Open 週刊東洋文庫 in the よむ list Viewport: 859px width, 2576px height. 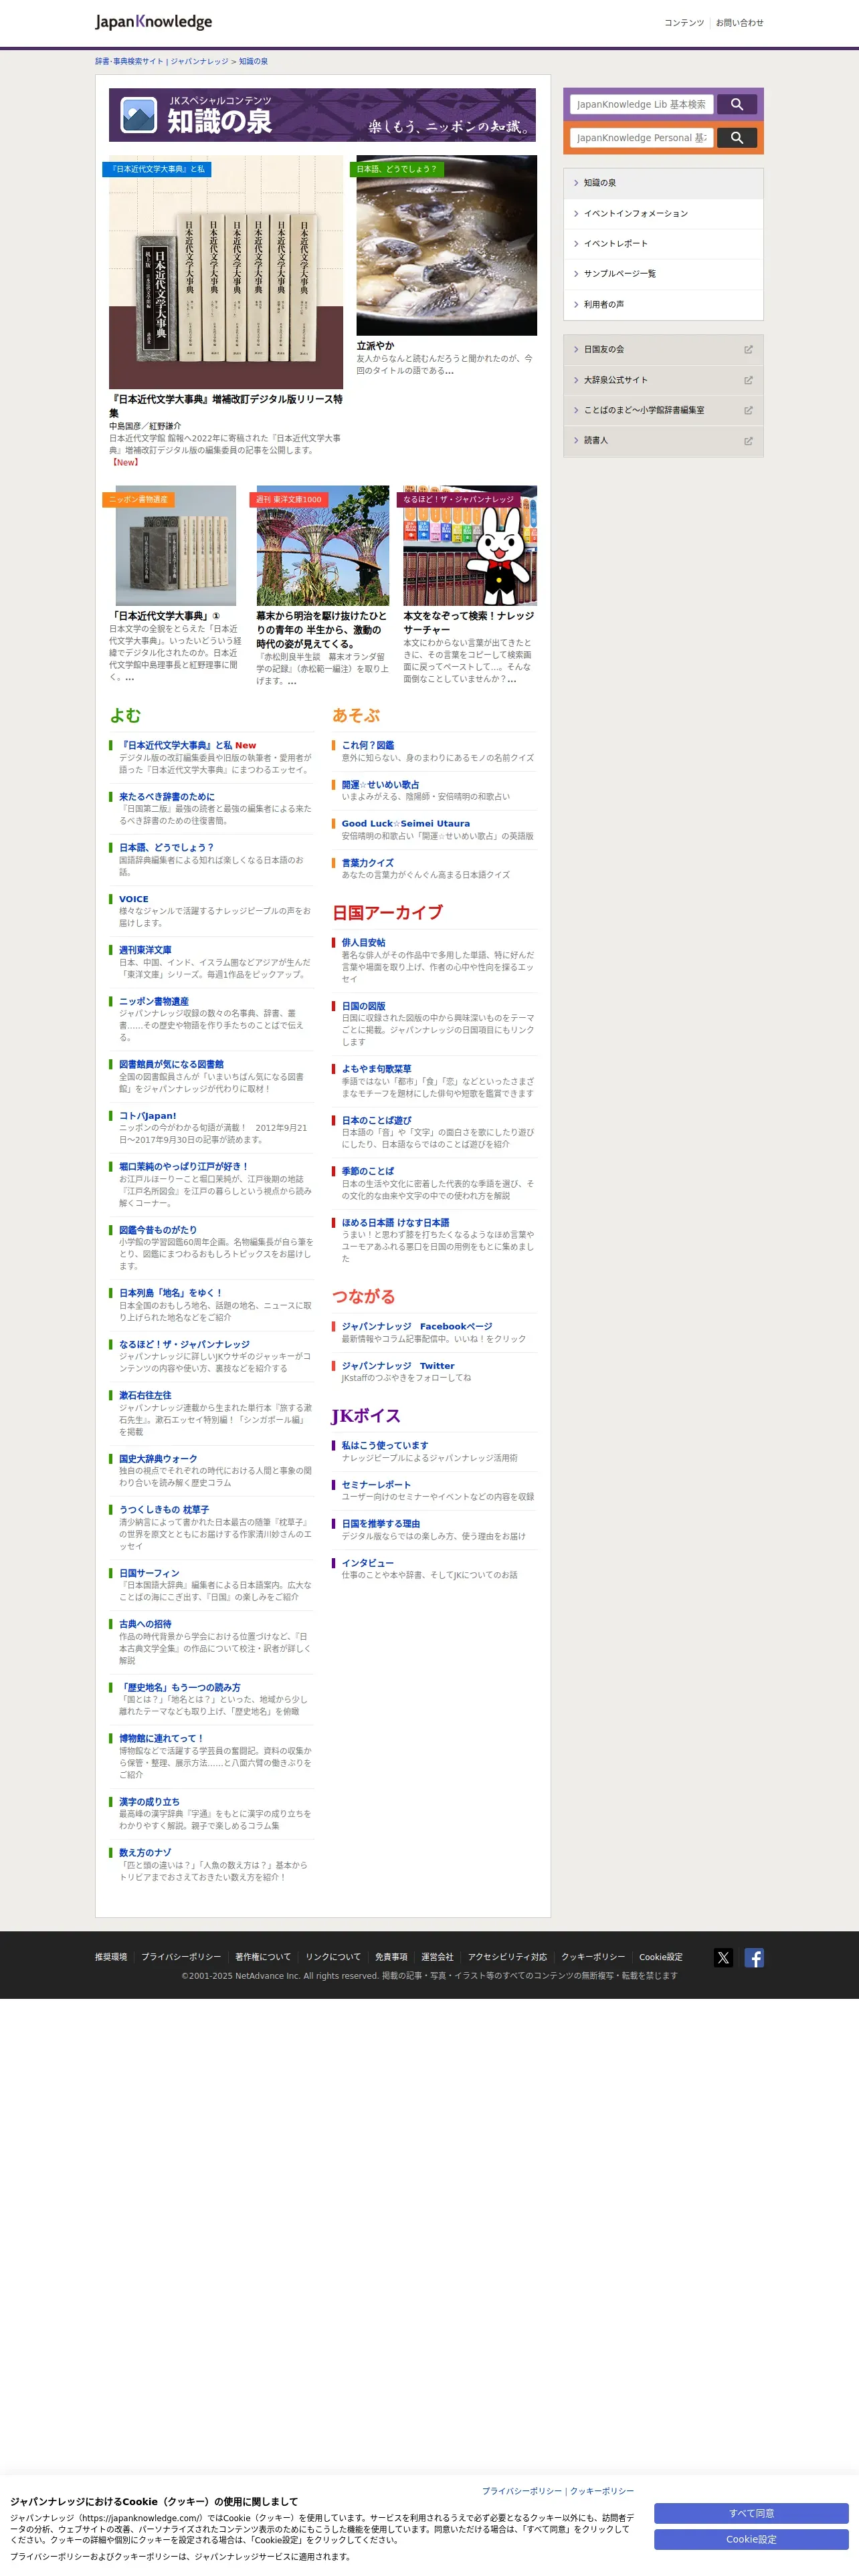tap(145, 950)
